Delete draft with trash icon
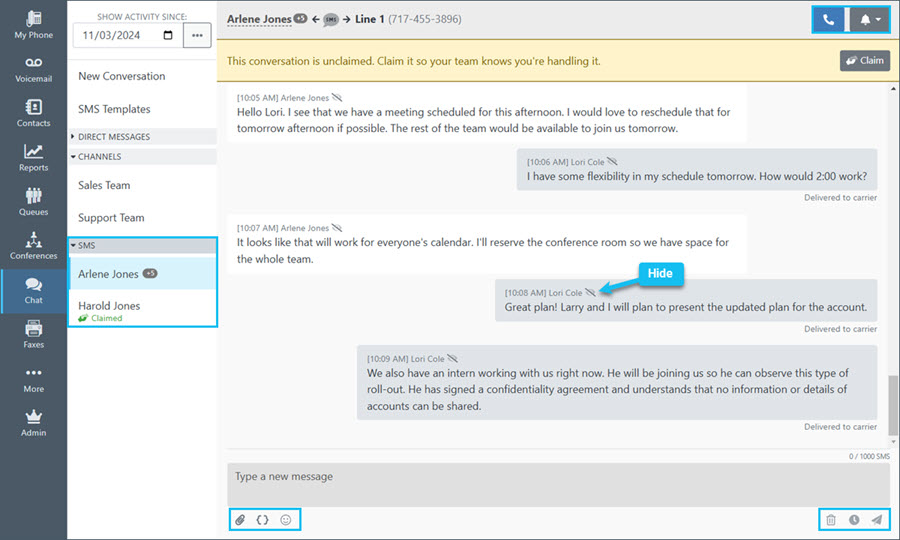Viewport: 900px width, 540px height. pos(831,520)
